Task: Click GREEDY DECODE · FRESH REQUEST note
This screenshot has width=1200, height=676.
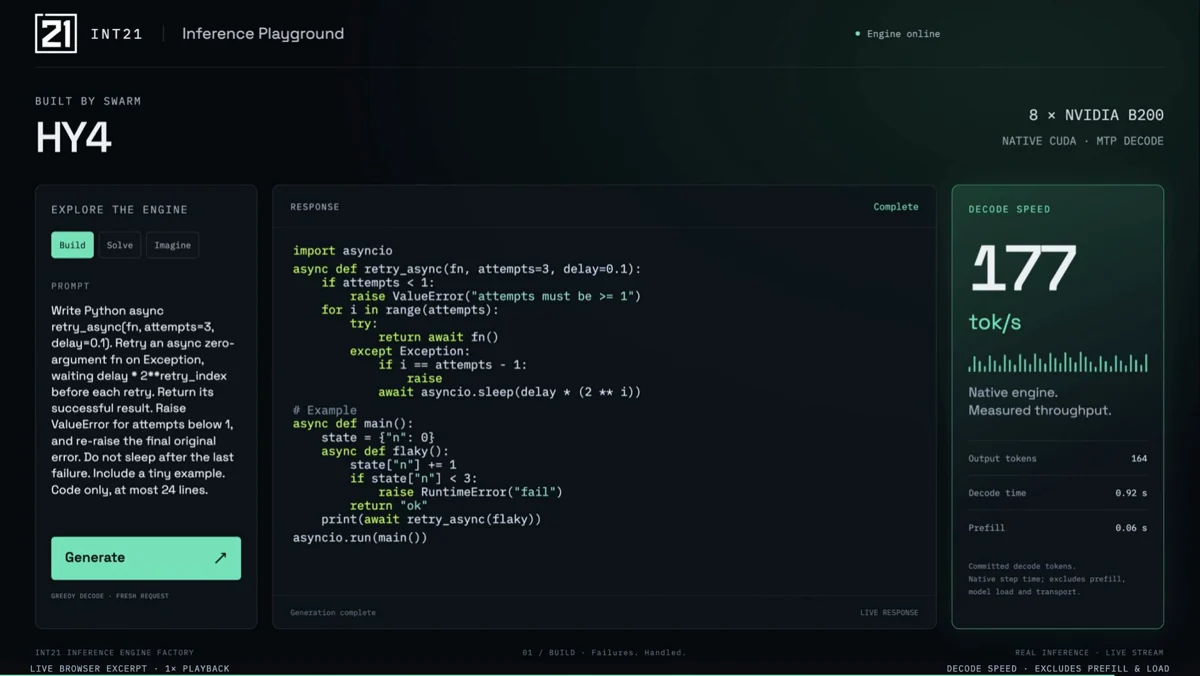Action: 110,596
